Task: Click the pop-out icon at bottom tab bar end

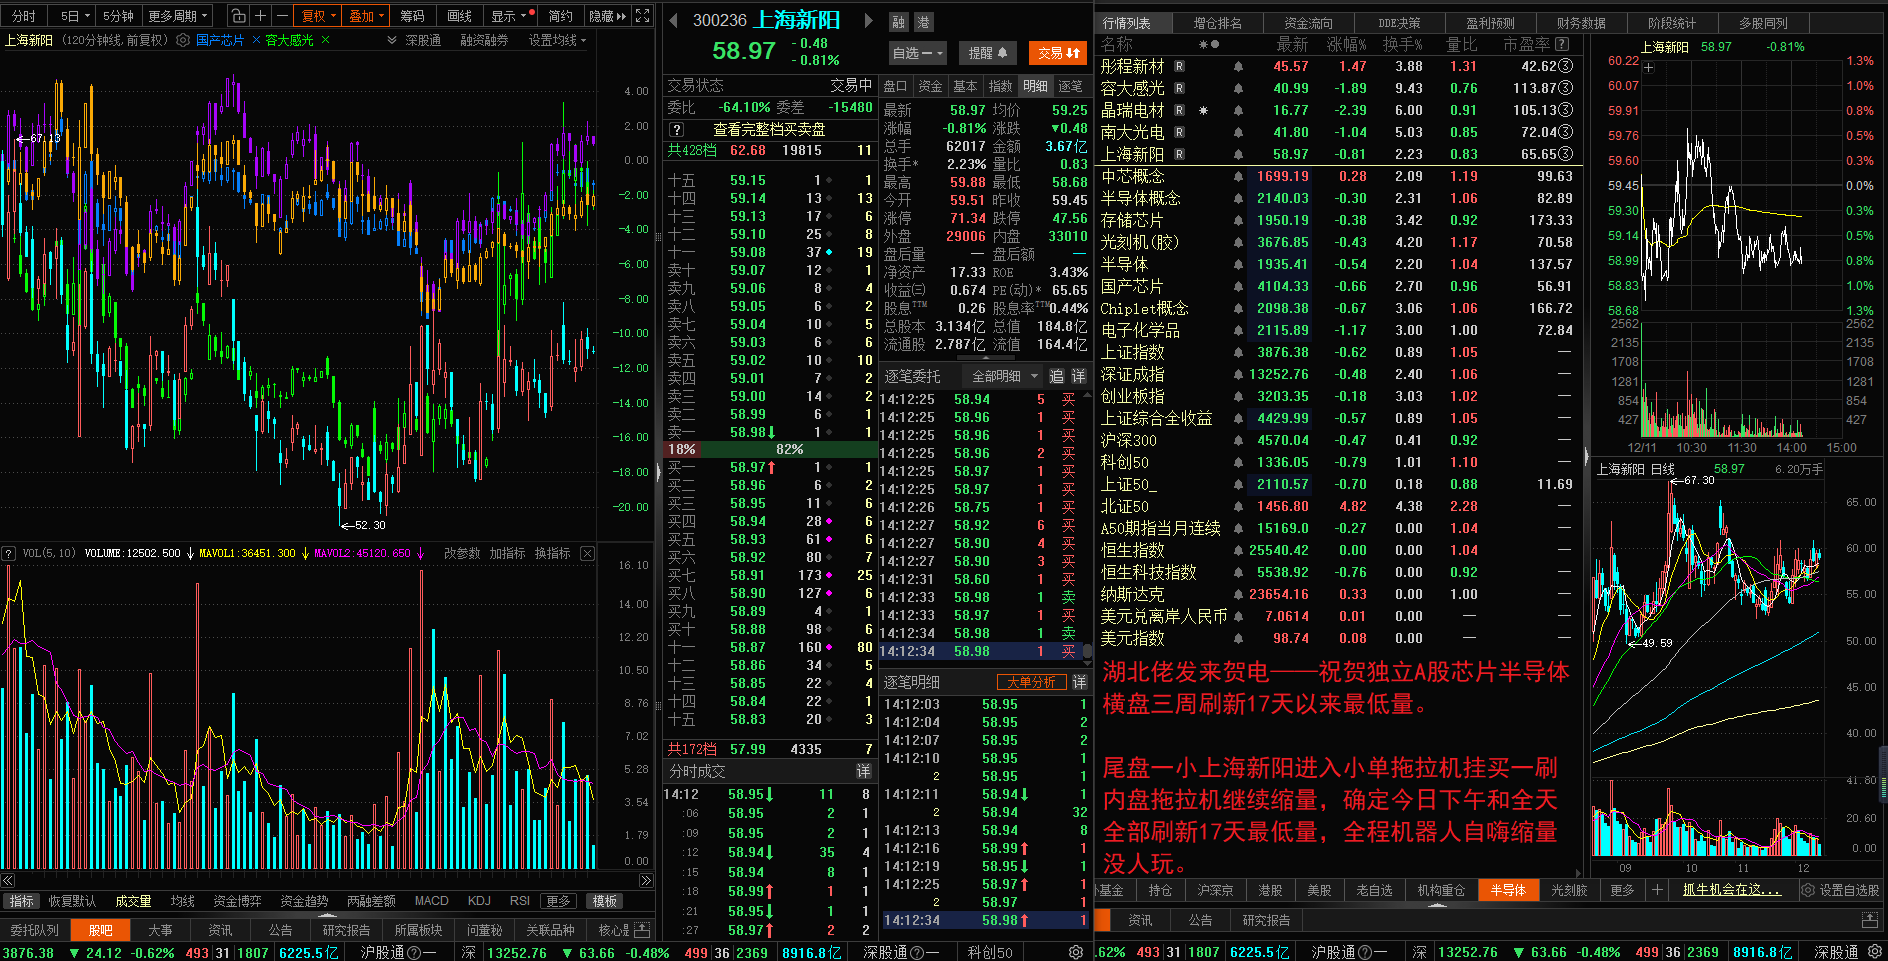Action: [643, 930]
